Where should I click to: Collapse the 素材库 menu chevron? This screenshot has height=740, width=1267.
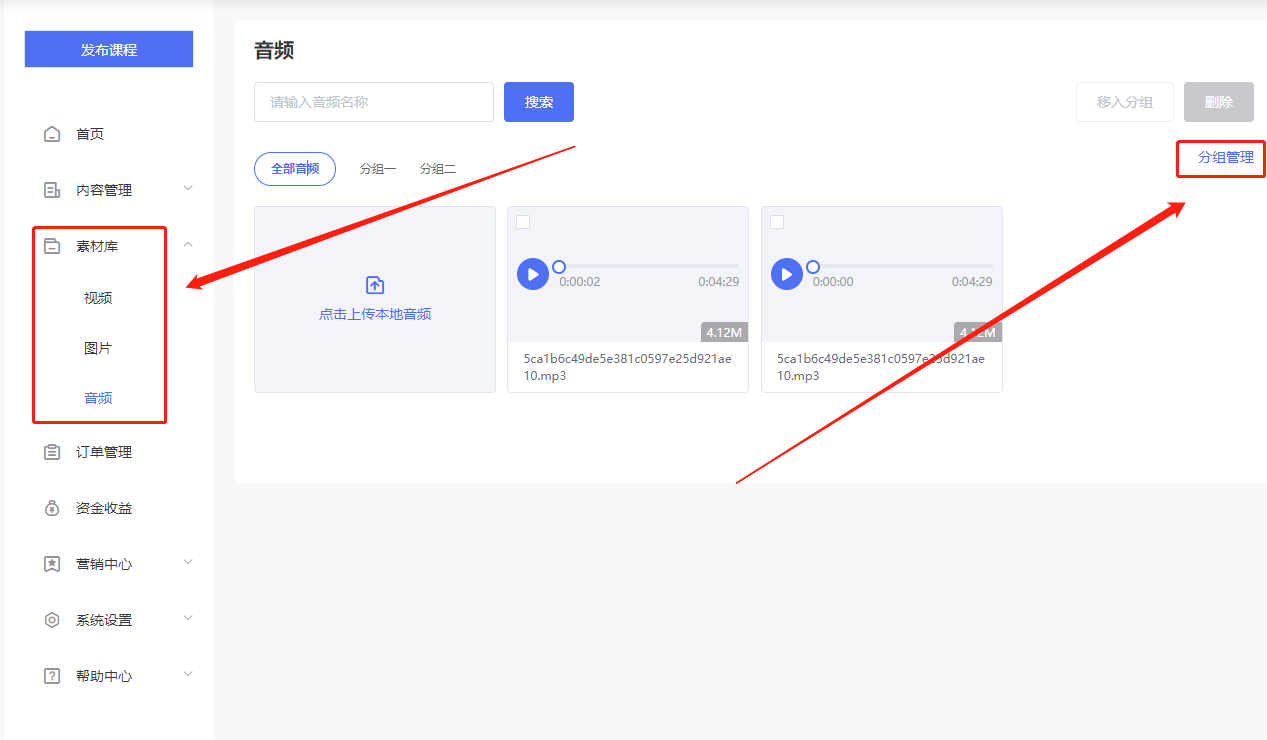pos(188,245)
